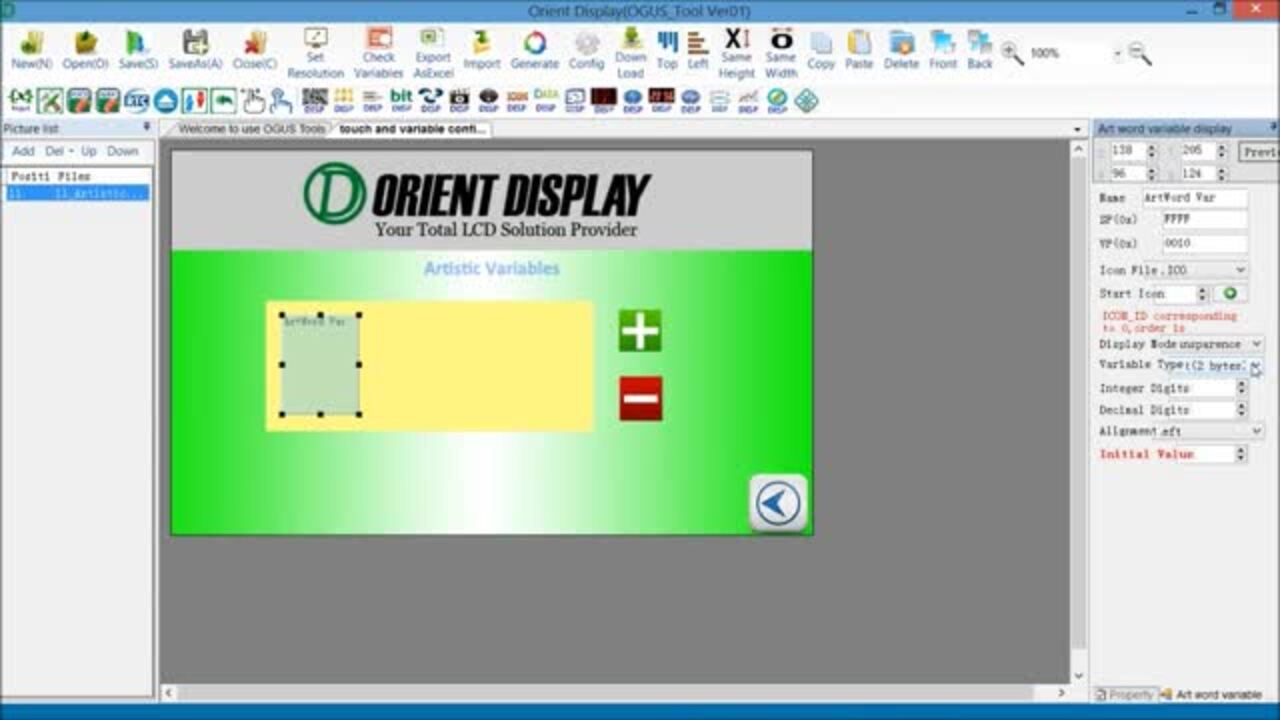The image size is (1280, 720).
Task: Click the Add menu in Picture list
Action: (x=23, y=151)
